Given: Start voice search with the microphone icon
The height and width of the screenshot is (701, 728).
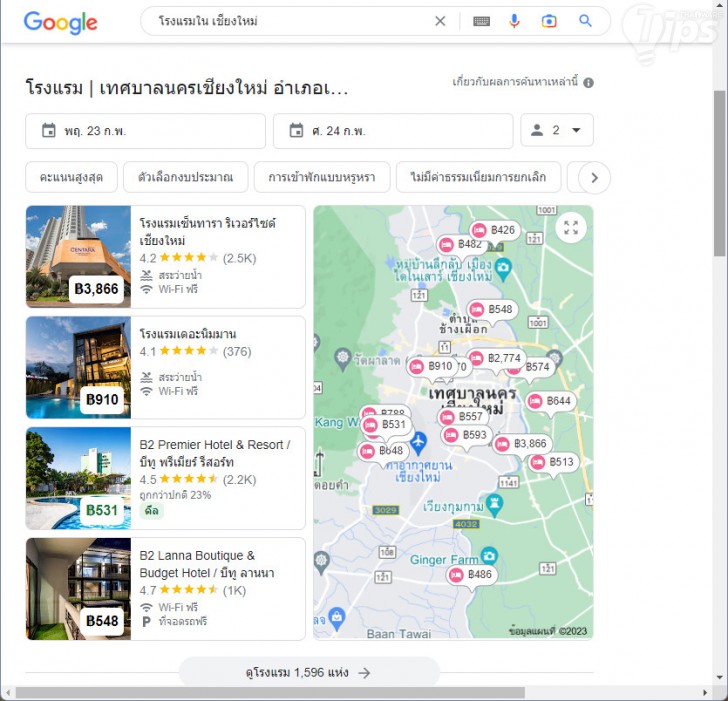Looking at the screenshot, I should point(514,21).
